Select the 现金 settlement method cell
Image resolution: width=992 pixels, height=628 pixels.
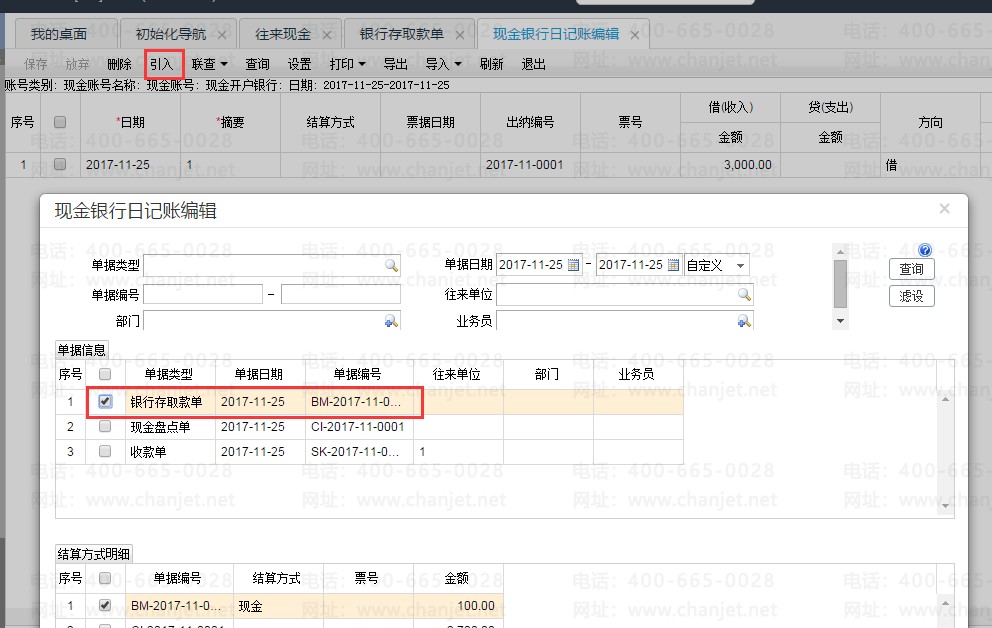pos(278,606)
